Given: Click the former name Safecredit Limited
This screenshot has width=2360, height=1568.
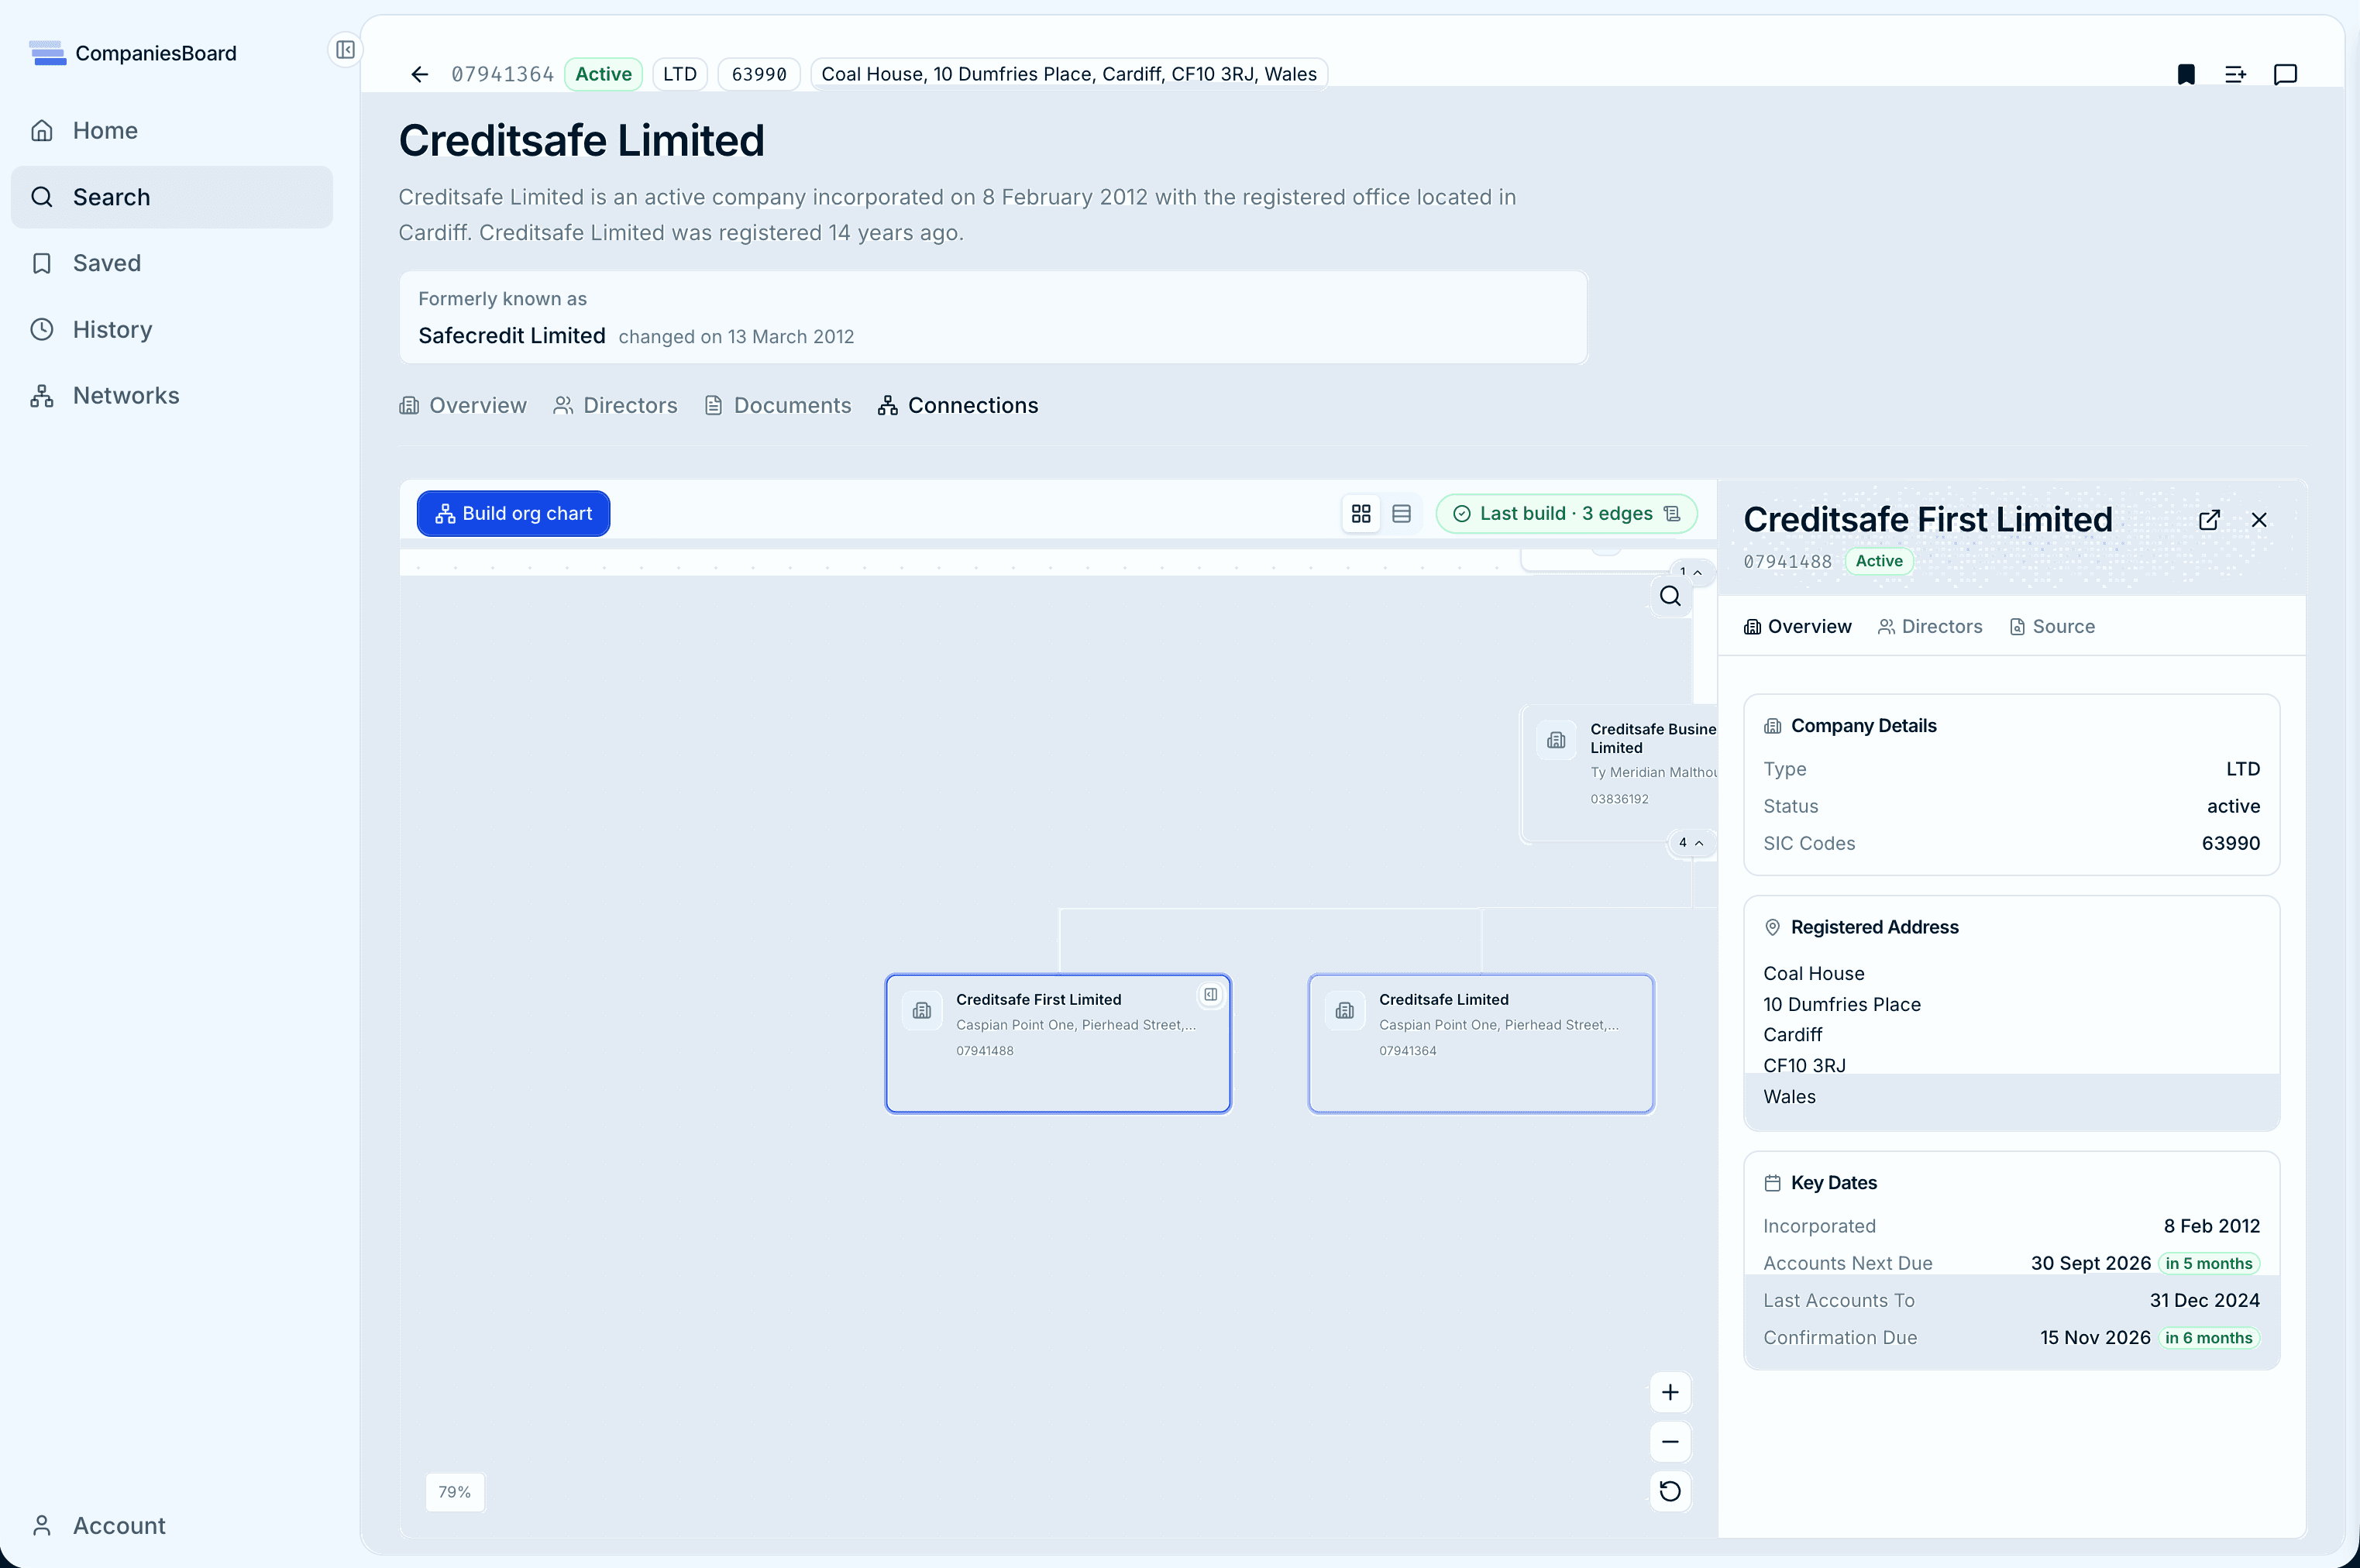Looking at the screenshot, I should click(x=512, y=336).
